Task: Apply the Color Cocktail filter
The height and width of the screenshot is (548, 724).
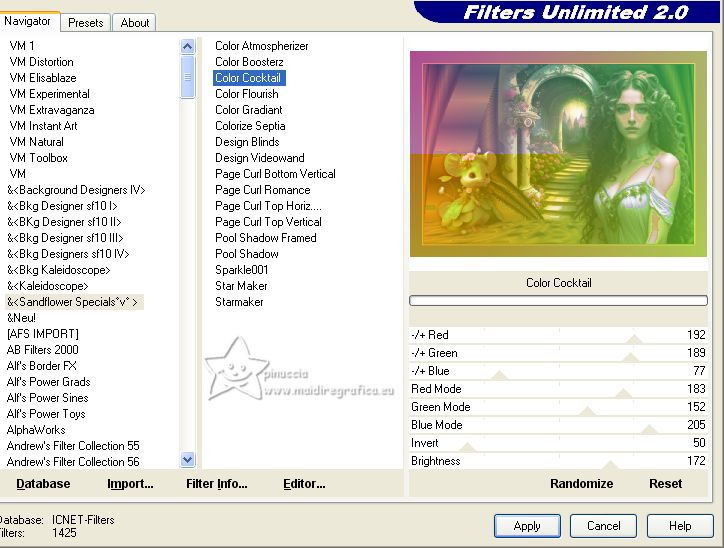Action: click(527, 526)
